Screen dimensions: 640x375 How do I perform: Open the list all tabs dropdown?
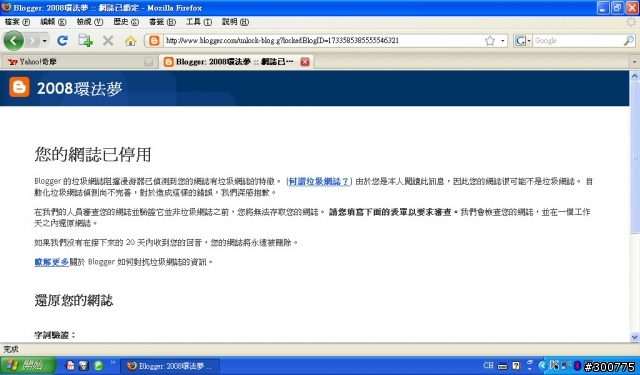[x=634, y=62]
